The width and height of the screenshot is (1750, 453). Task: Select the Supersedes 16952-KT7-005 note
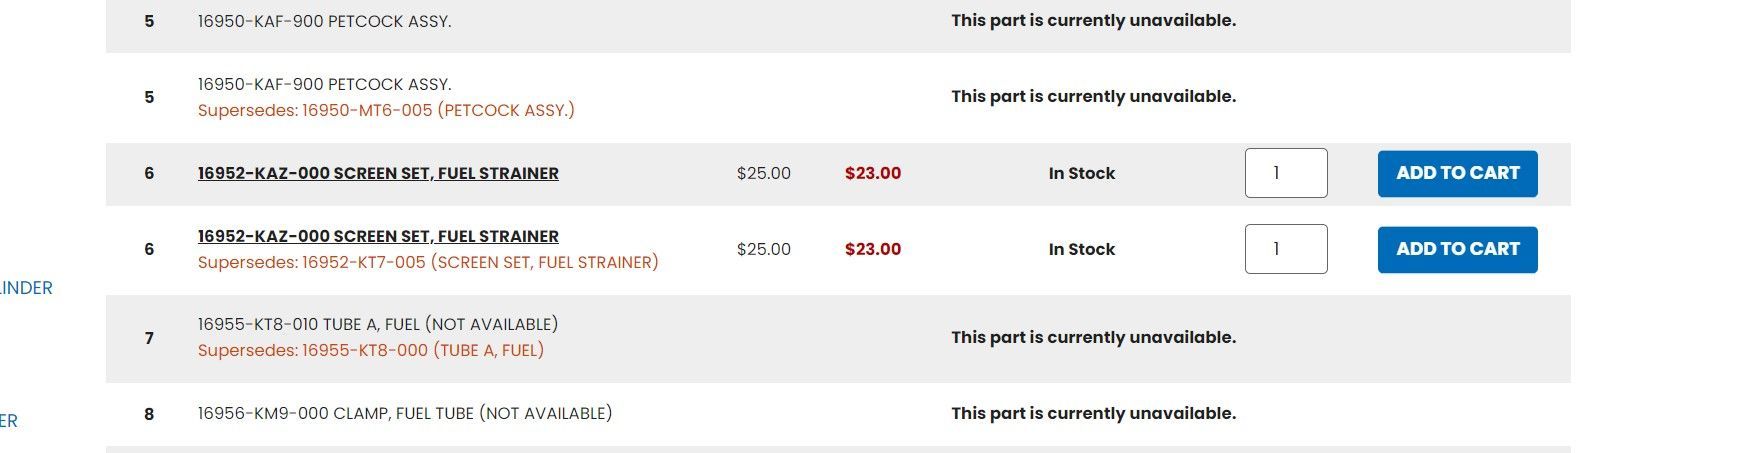click(x=428, y=262)
